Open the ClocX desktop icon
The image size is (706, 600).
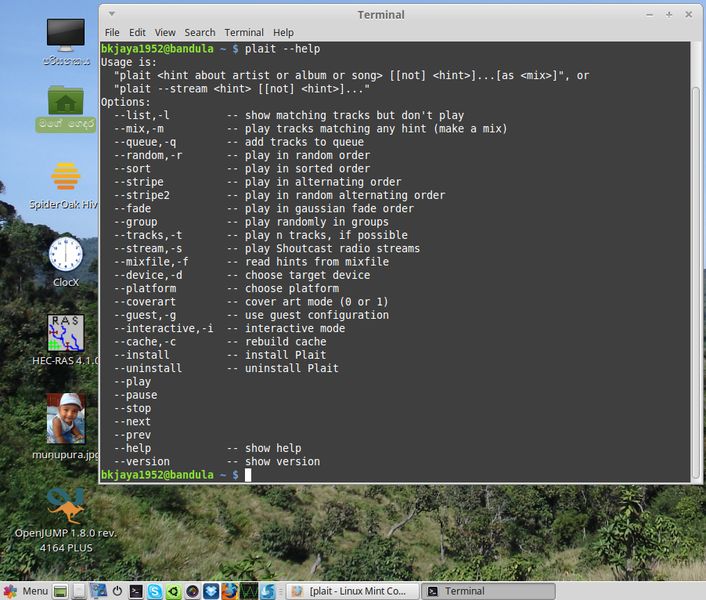(x=66, y=262)
